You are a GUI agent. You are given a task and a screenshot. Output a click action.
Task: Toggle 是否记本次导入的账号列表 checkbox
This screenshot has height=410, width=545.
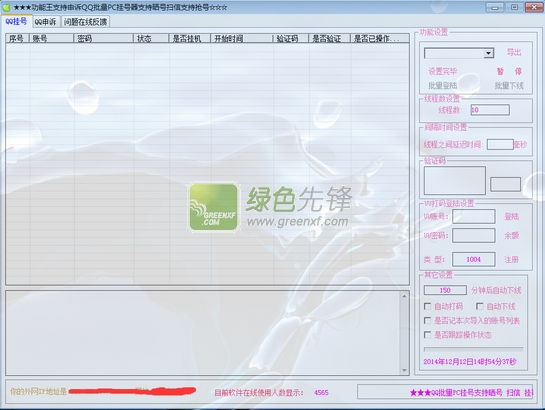[428, 320]
